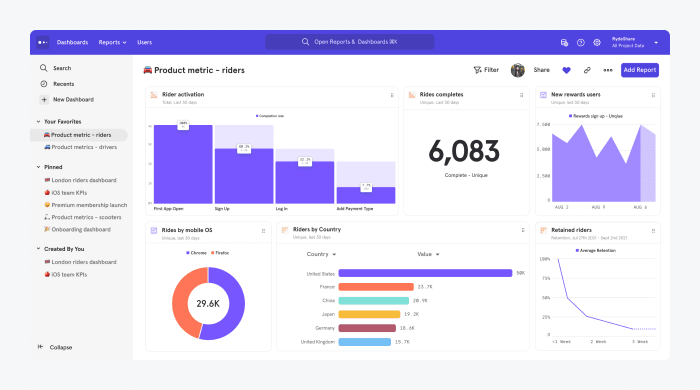The width and height of the screenshot is (700, 390).
Task: Open pinned iOS team KPIs dashboard
Action: (x=66, y=193)
